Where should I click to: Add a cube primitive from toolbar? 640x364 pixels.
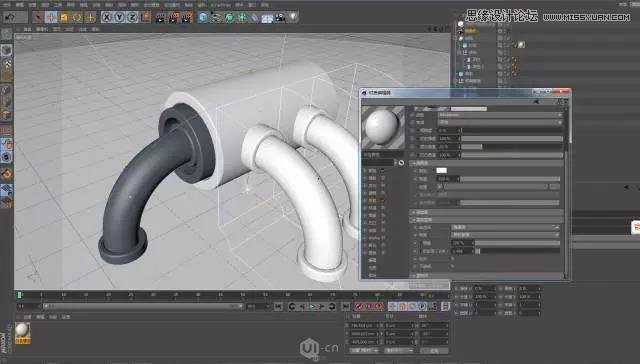click(x=203, y=17)
